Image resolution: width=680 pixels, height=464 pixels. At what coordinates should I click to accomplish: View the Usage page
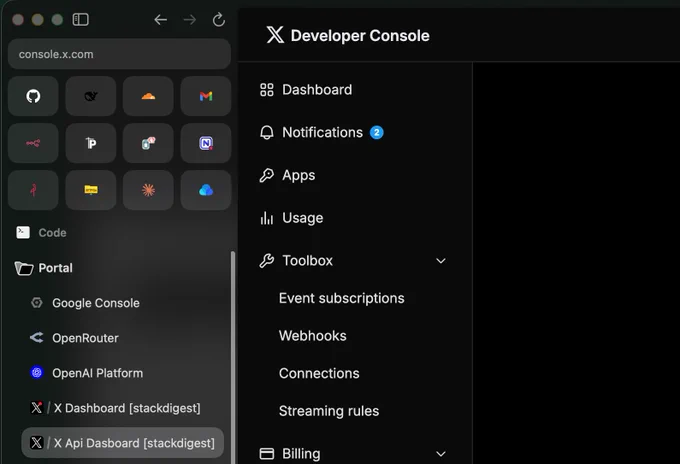(x=291, y=218)
